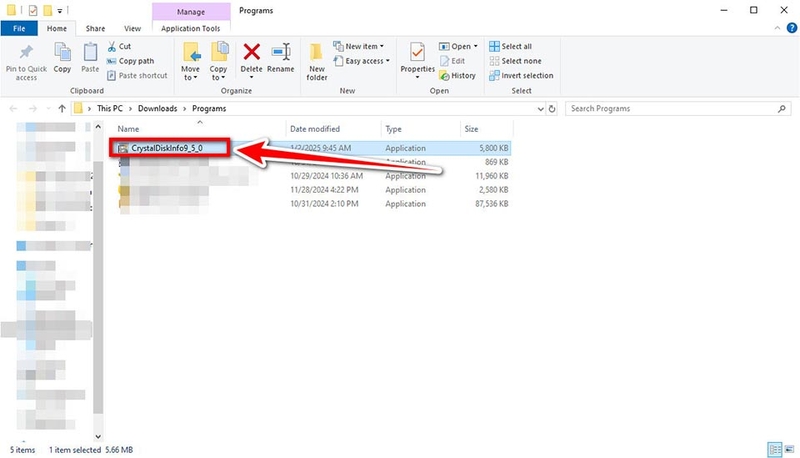Open the File menu
Image resolution: width=800 pixels, height=458 pixels.
click(19, 29)
